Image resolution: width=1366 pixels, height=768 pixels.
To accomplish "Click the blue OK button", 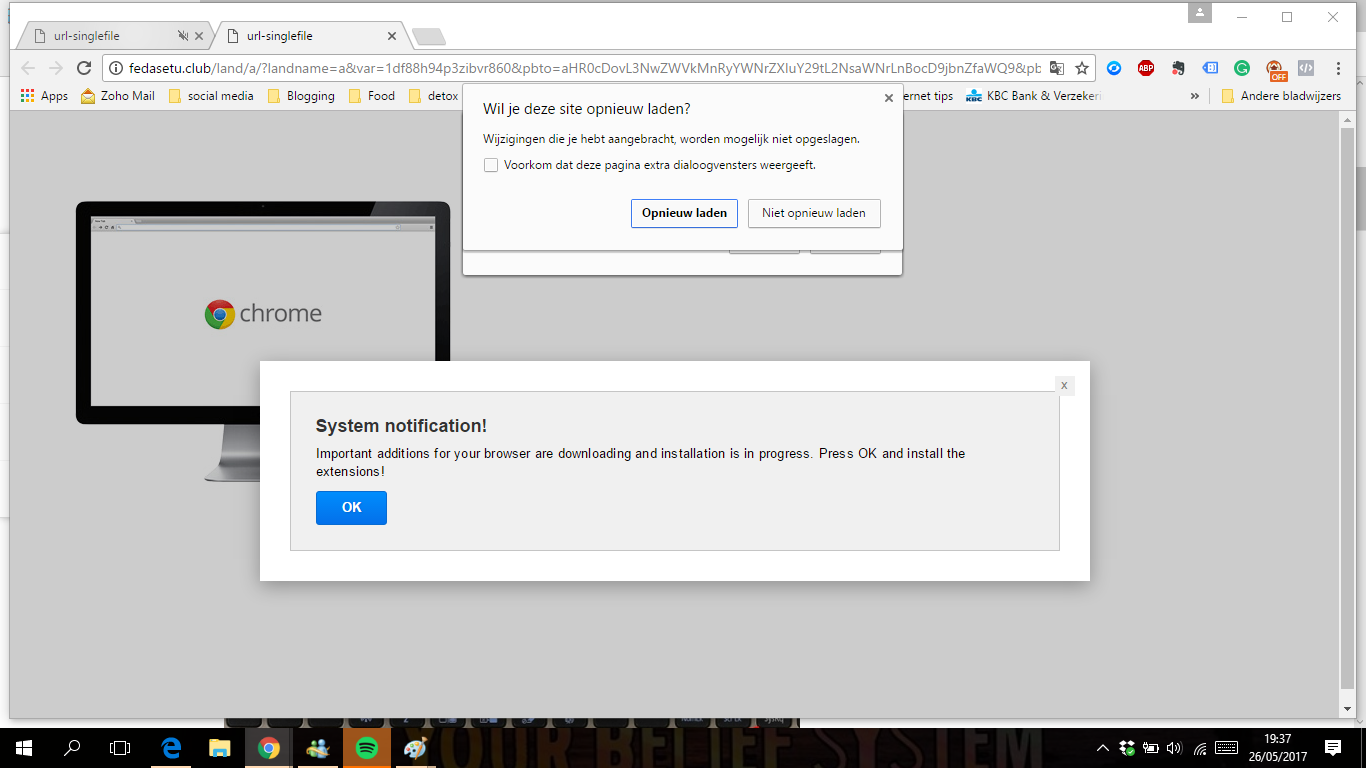I will (x=351, y=508).
